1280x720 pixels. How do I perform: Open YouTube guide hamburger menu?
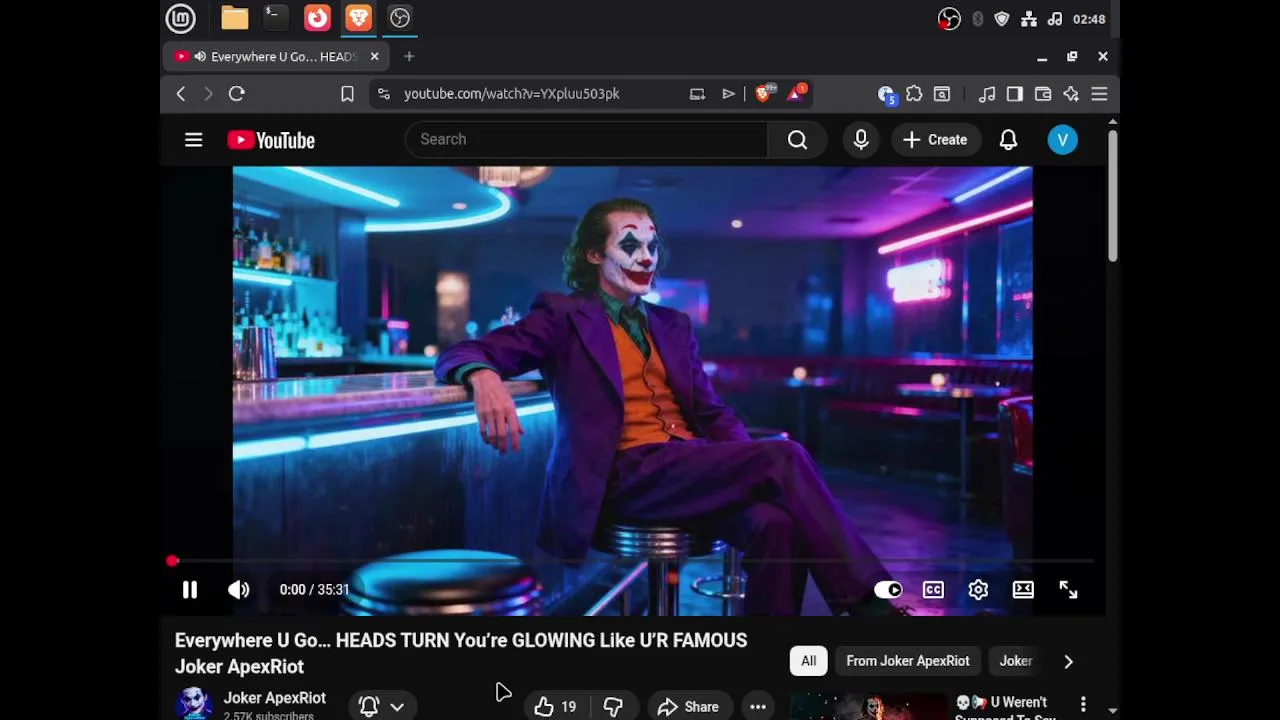(x=194, y=140)
